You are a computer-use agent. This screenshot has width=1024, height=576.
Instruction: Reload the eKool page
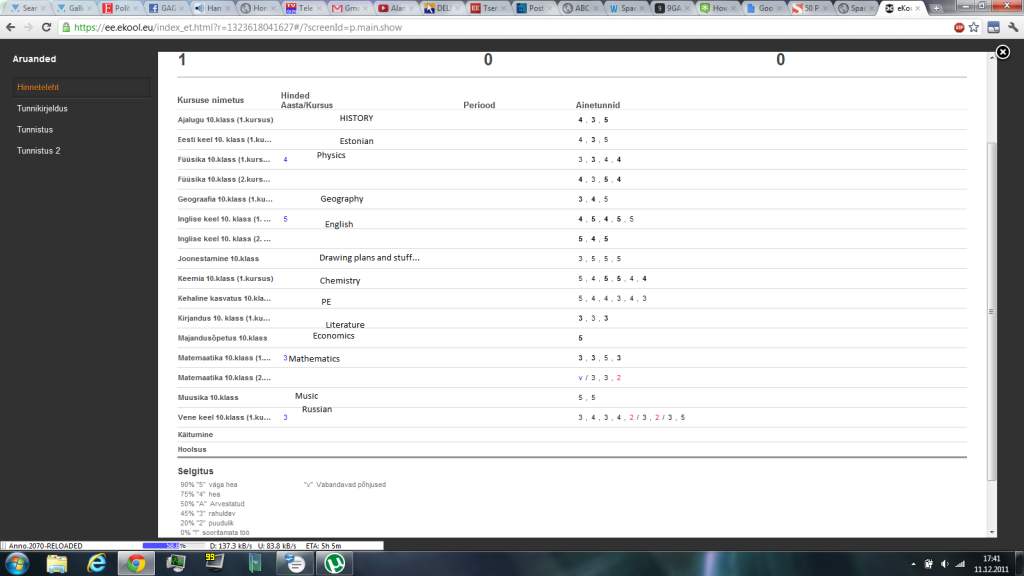[x=46, y=27]
